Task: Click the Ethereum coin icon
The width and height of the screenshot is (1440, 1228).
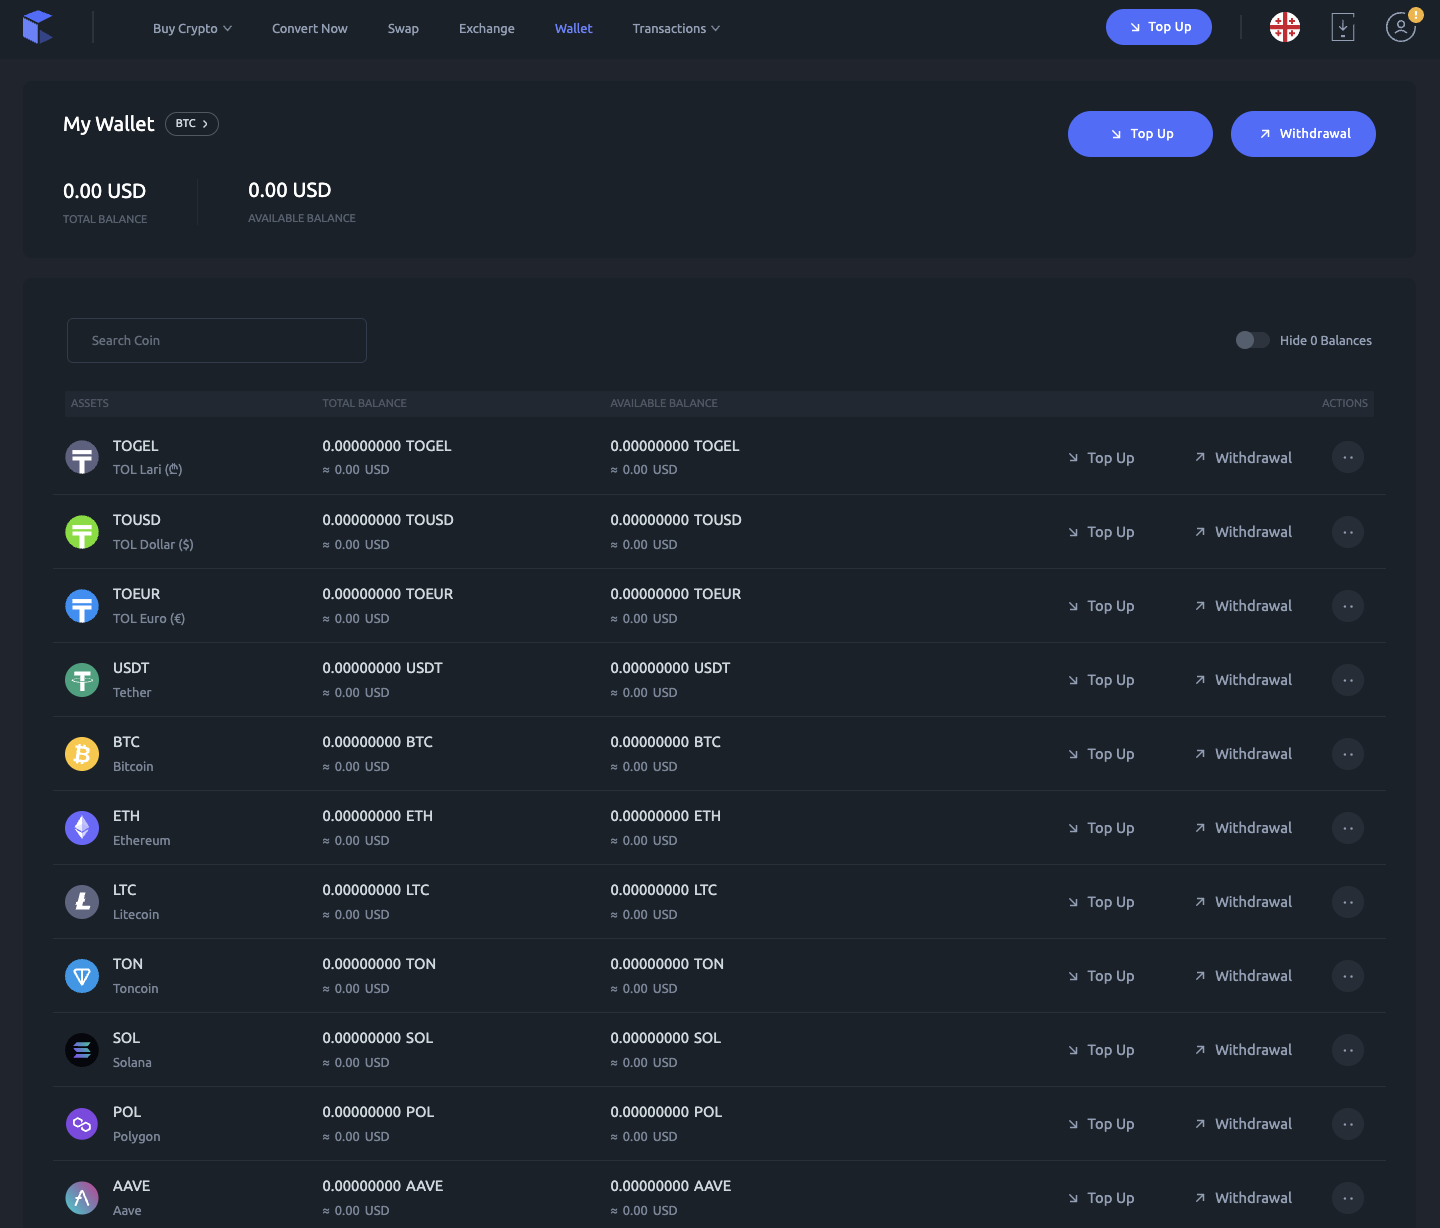Action: click(x=82, y=828)
